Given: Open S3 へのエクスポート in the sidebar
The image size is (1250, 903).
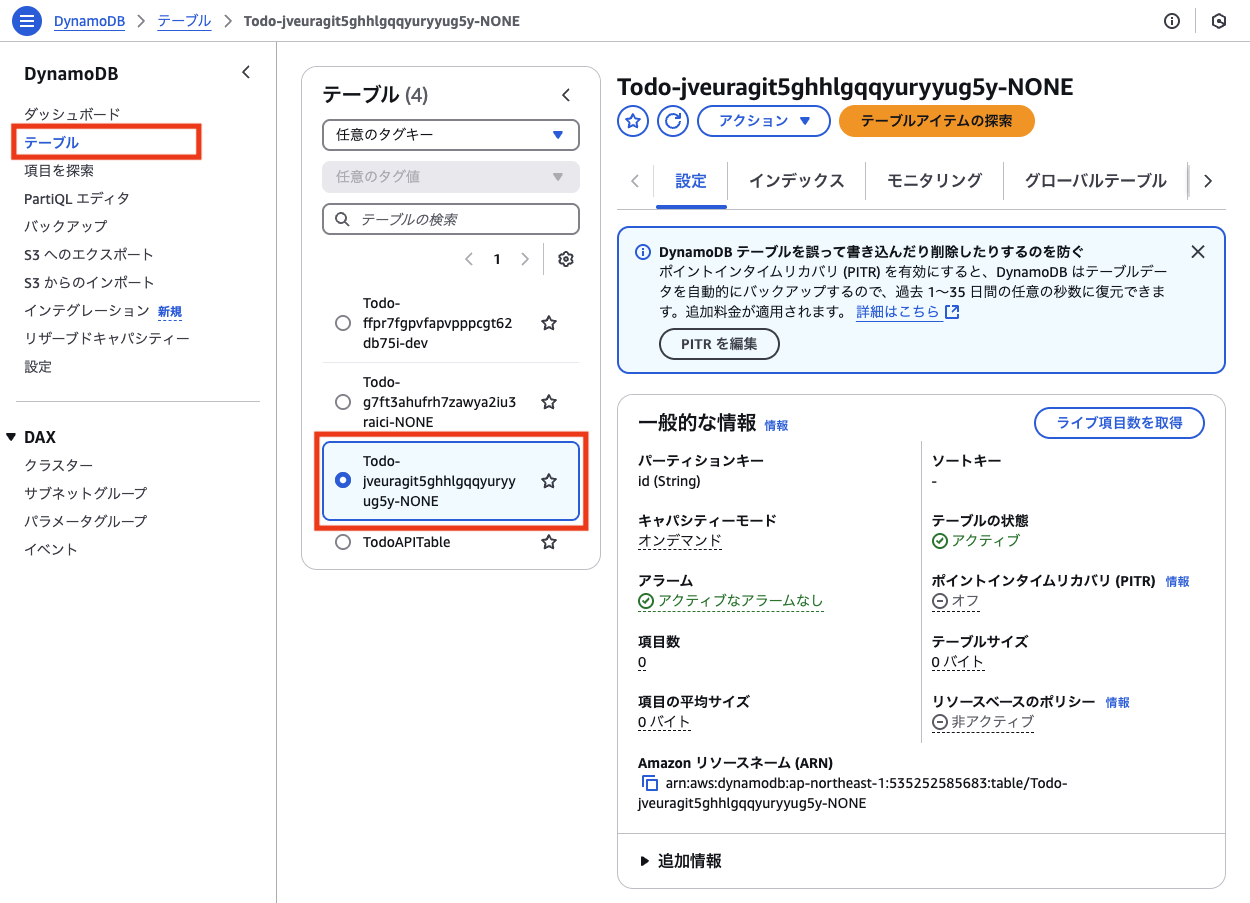Looking at the screenshot, I should (x=89, y=254).
